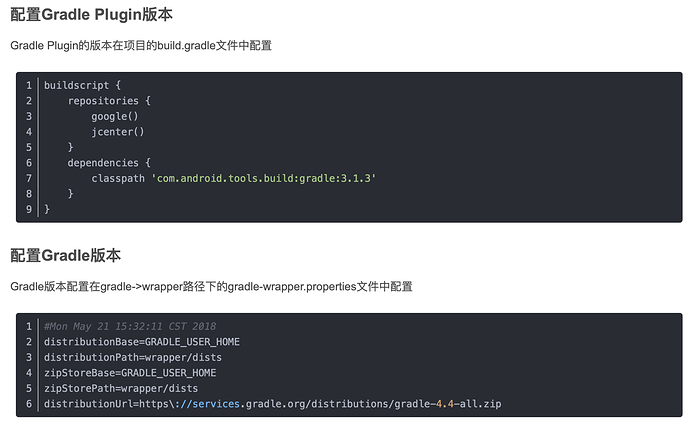Click the zipStorePath=wrapper/dists line
Viewport: 690px width, 432px height.
(x=121, y=388)
